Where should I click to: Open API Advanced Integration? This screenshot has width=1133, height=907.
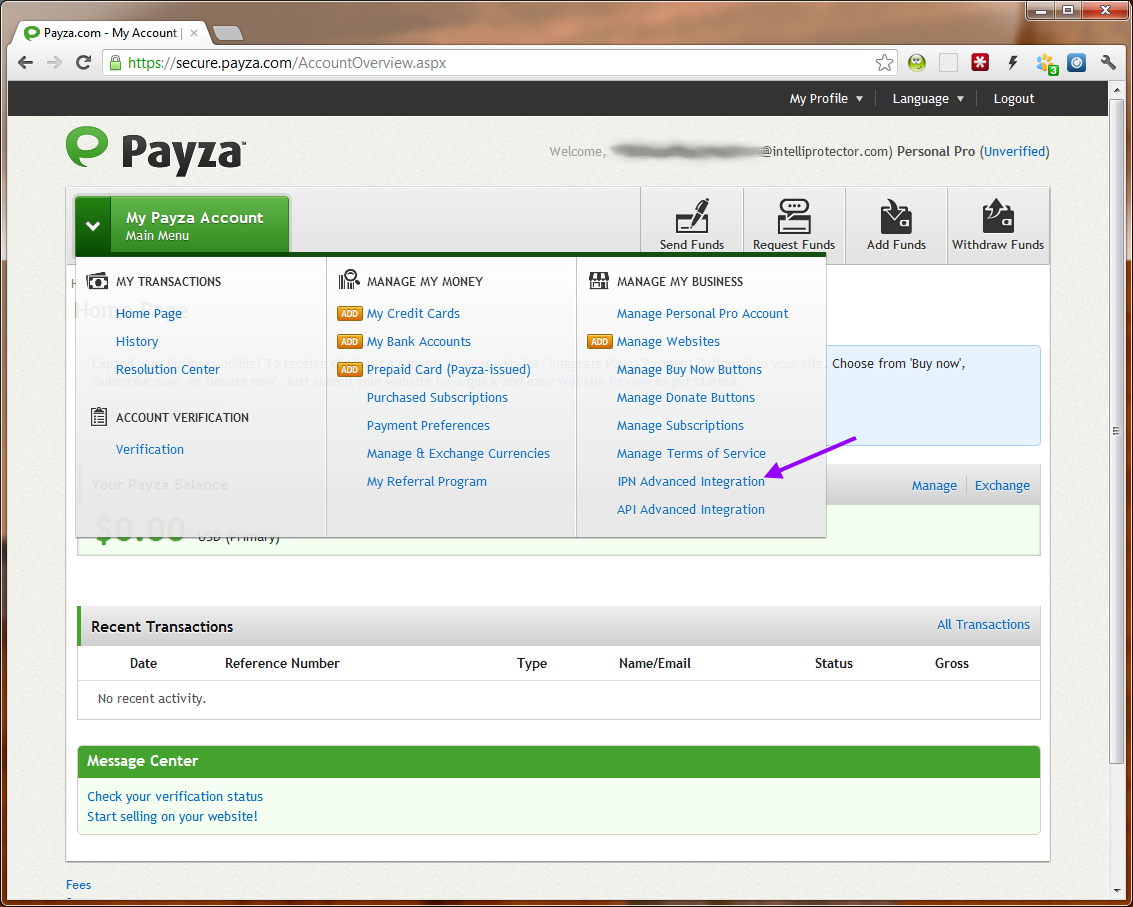[x=691, y=510]
